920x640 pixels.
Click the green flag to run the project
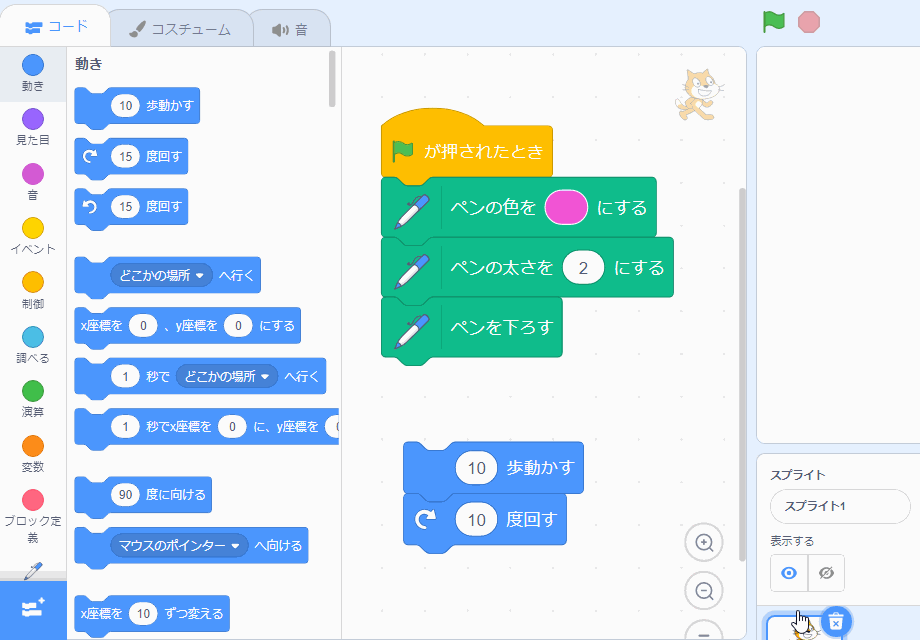773,20
